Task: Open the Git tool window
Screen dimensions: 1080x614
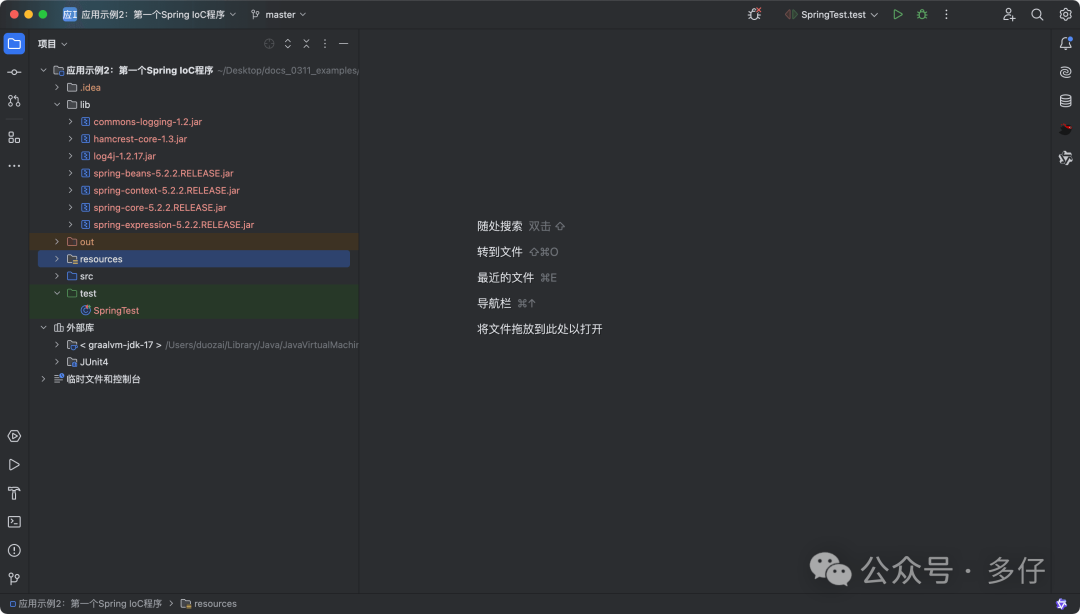Action: click(x=14, y=578)
